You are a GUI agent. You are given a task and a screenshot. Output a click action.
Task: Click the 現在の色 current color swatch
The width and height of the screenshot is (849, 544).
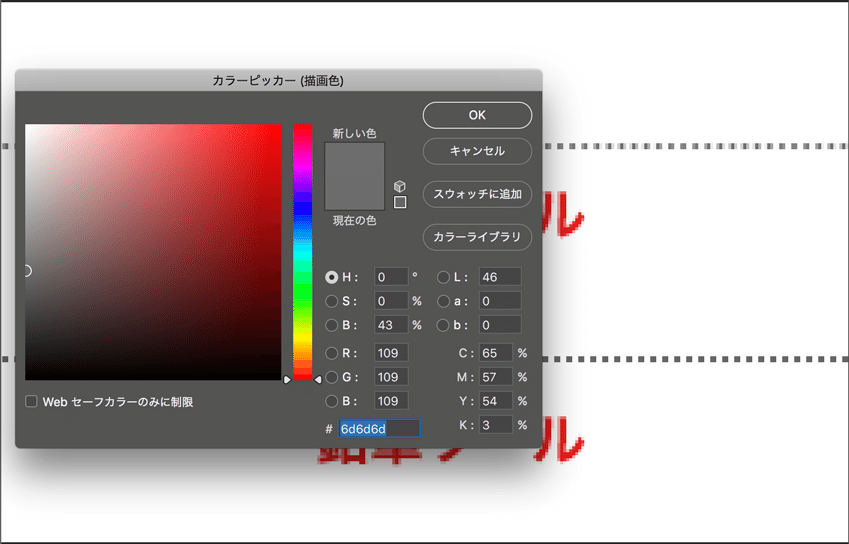[x=355, y=193]
